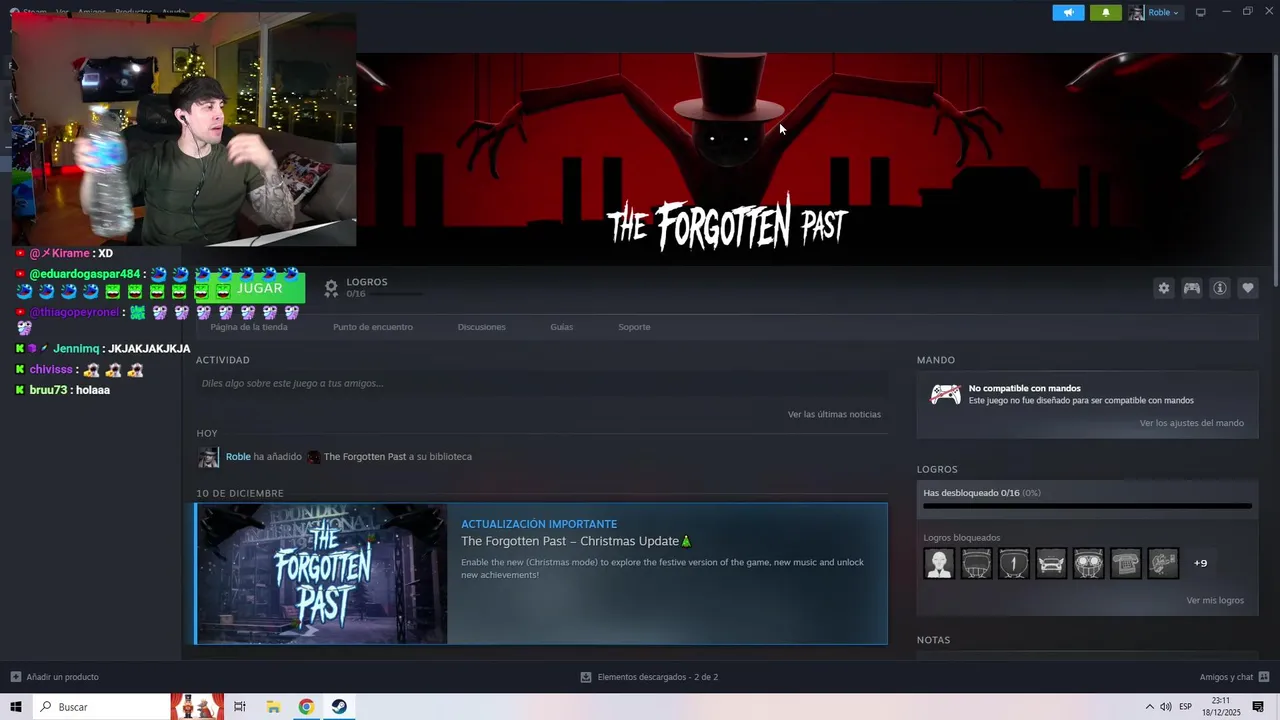Open the Christmas Update news thumbnail

tap(322, 574)
